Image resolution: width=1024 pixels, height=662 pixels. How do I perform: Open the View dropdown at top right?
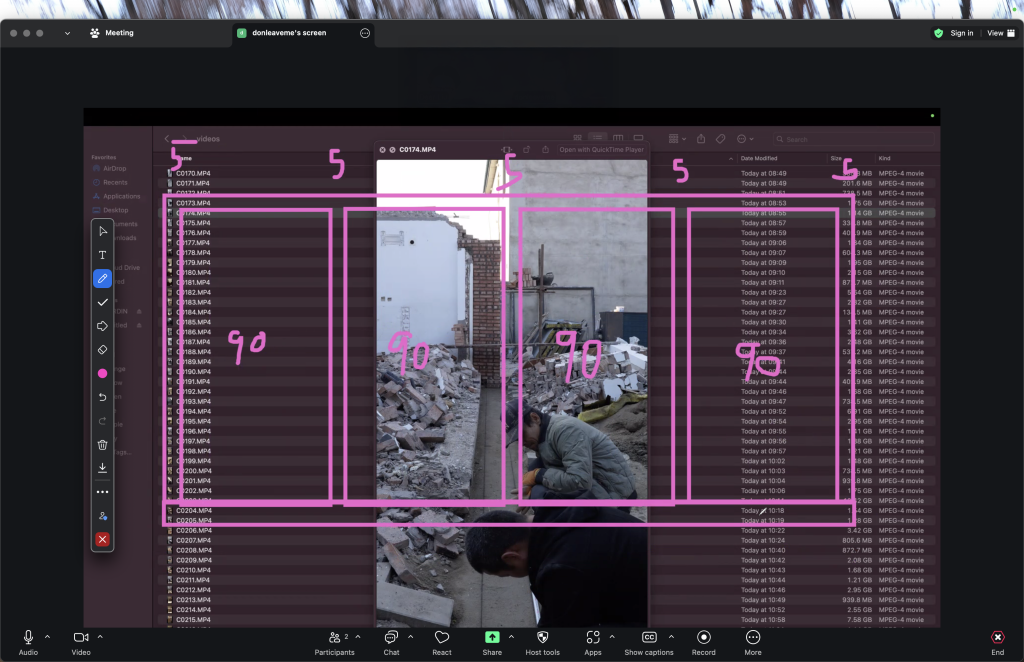coord(998,33)
